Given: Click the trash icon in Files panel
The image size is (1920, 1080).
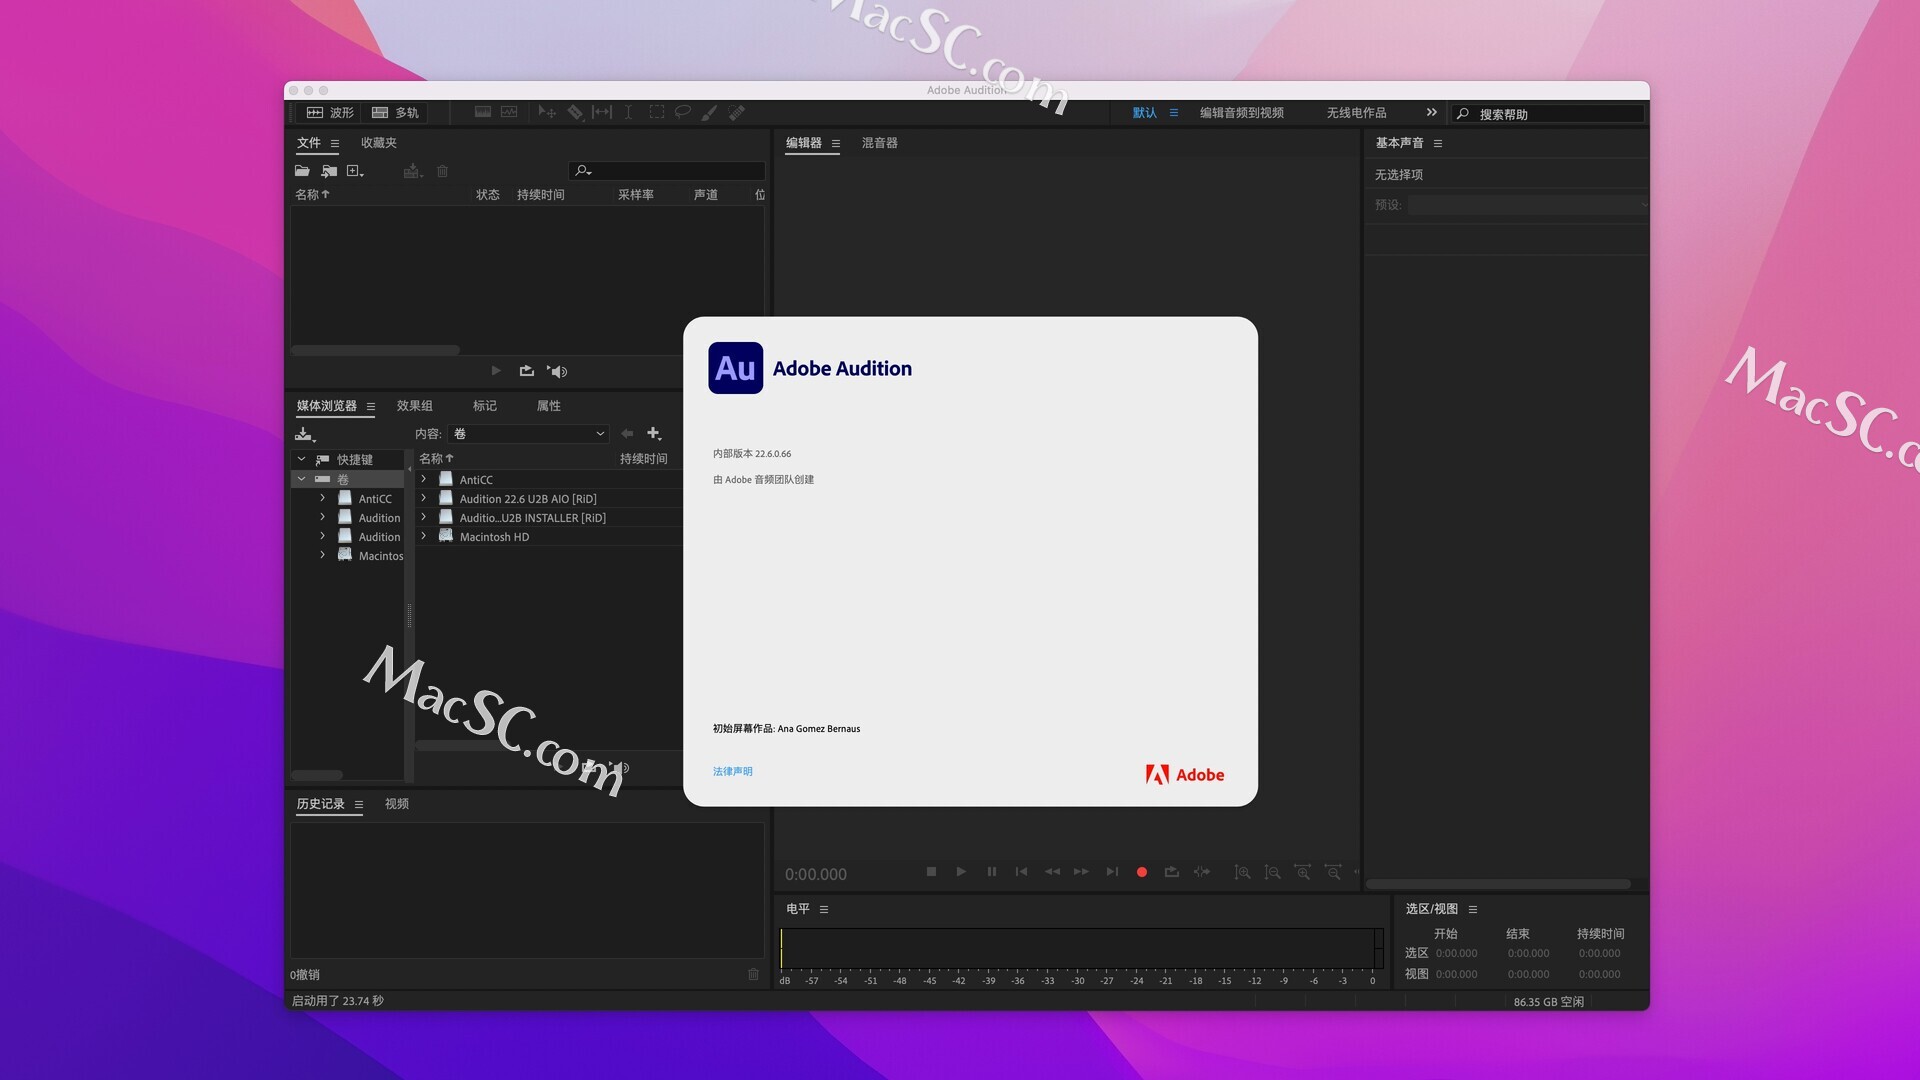Looking at the screenshot, I should coord(442,171).
